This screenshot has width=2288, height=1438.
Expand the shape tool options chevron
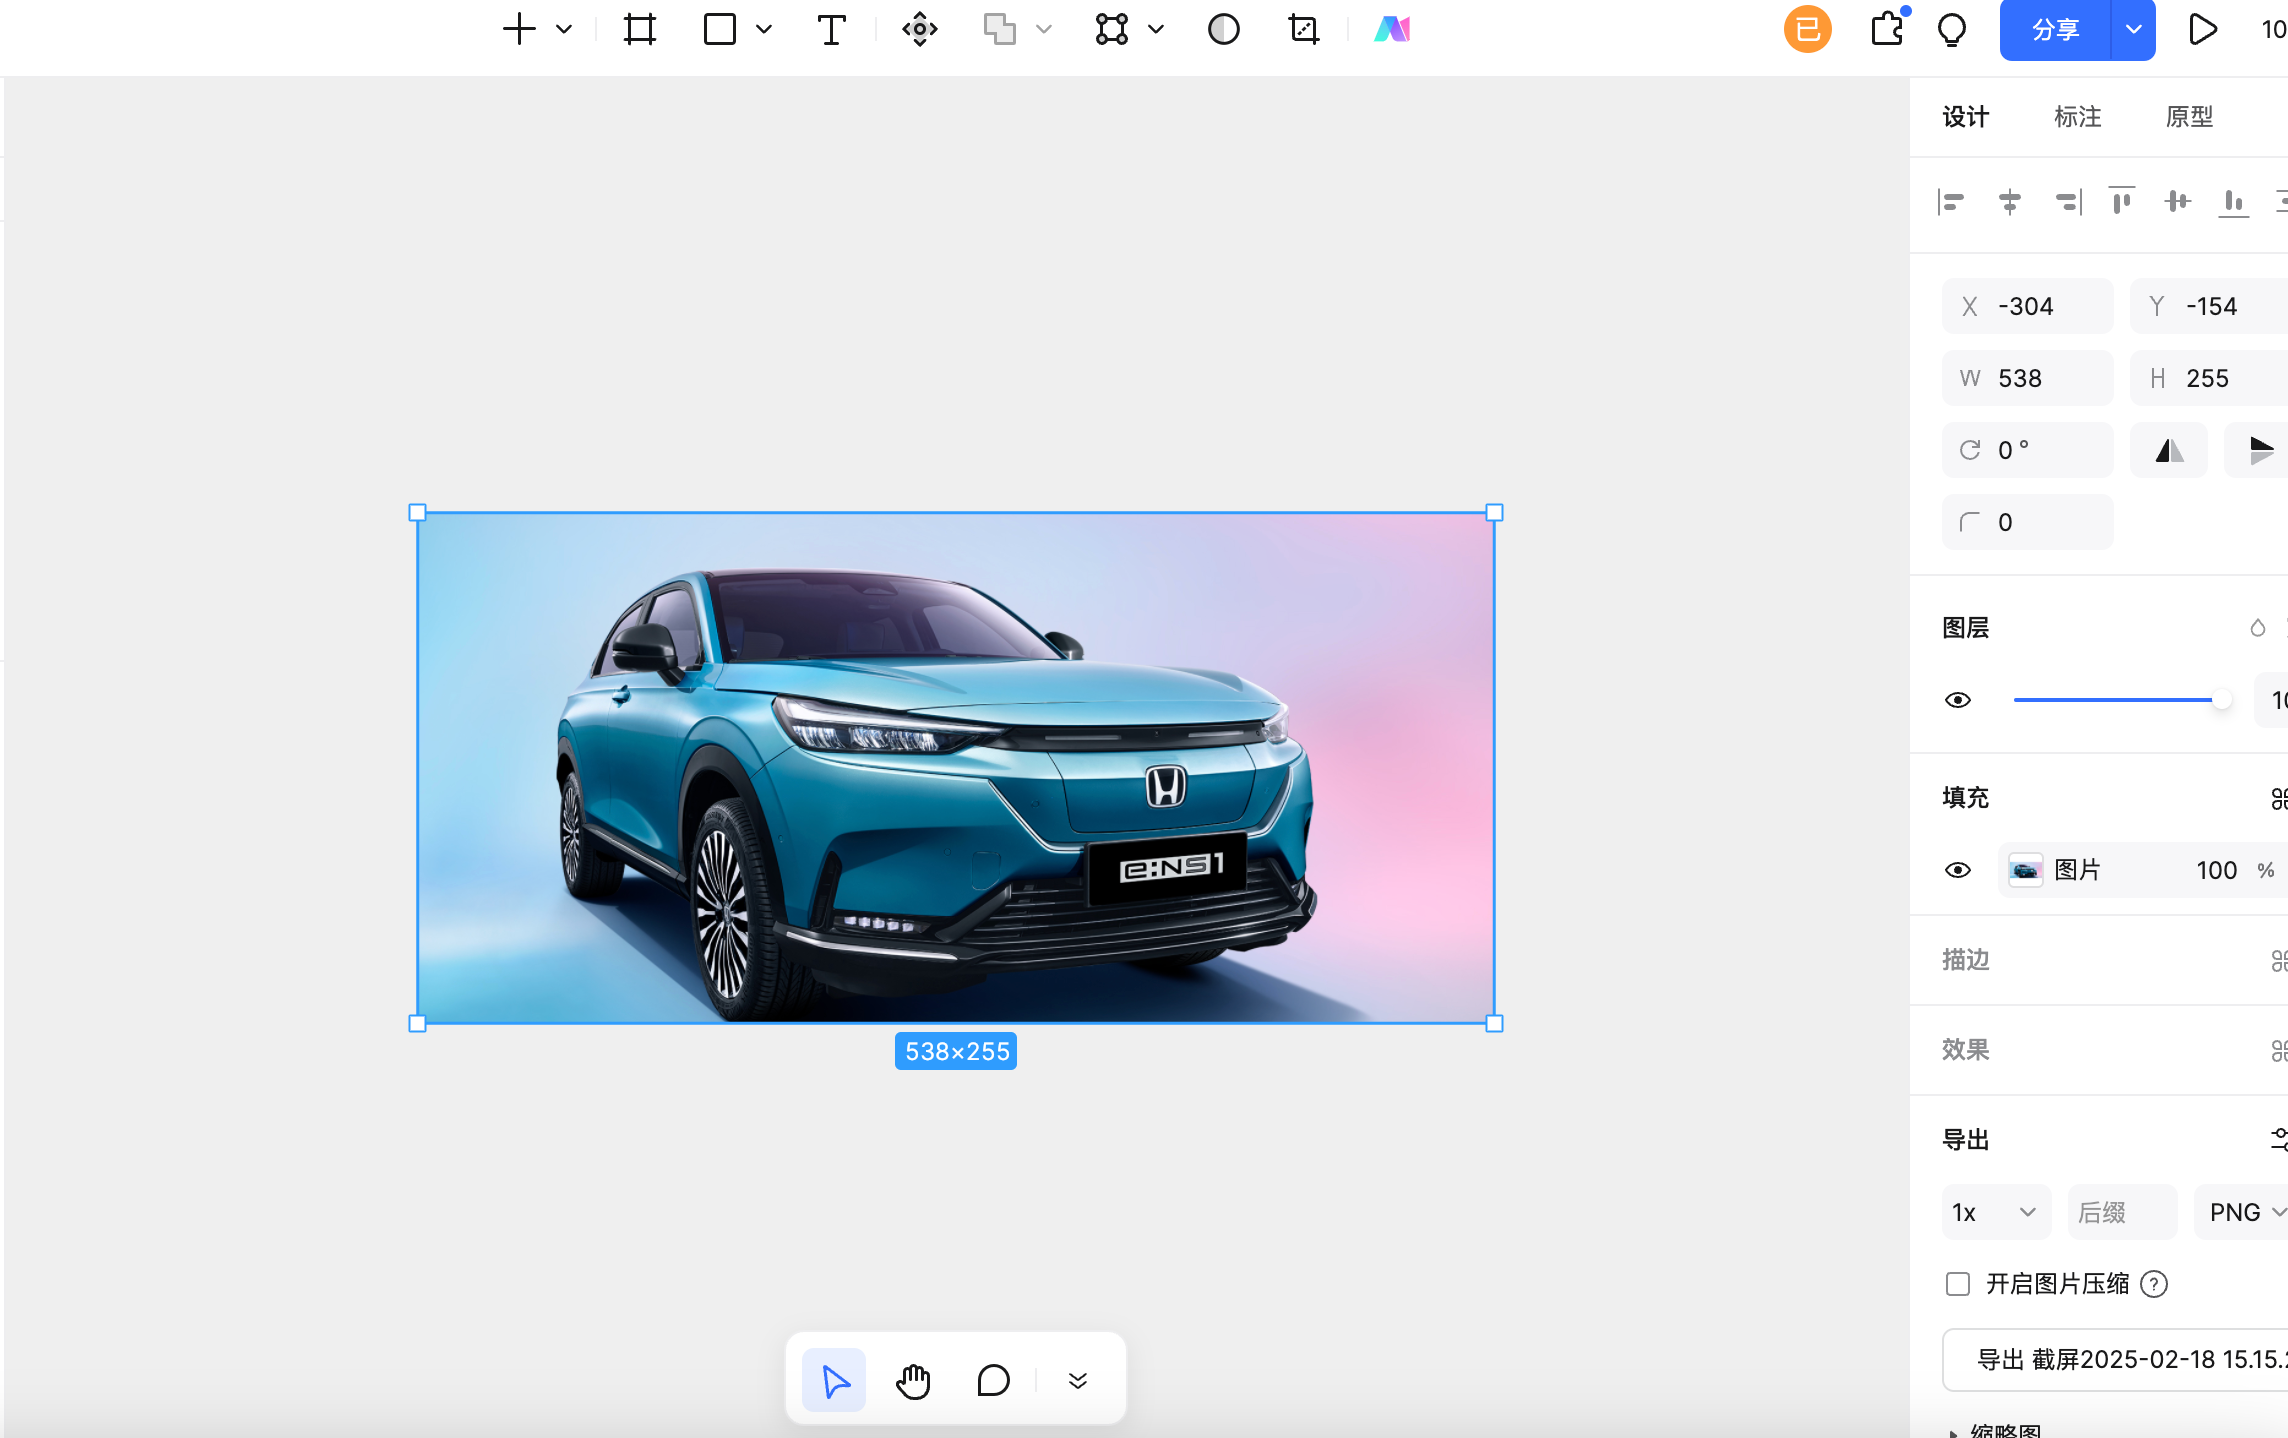[764, 29]
